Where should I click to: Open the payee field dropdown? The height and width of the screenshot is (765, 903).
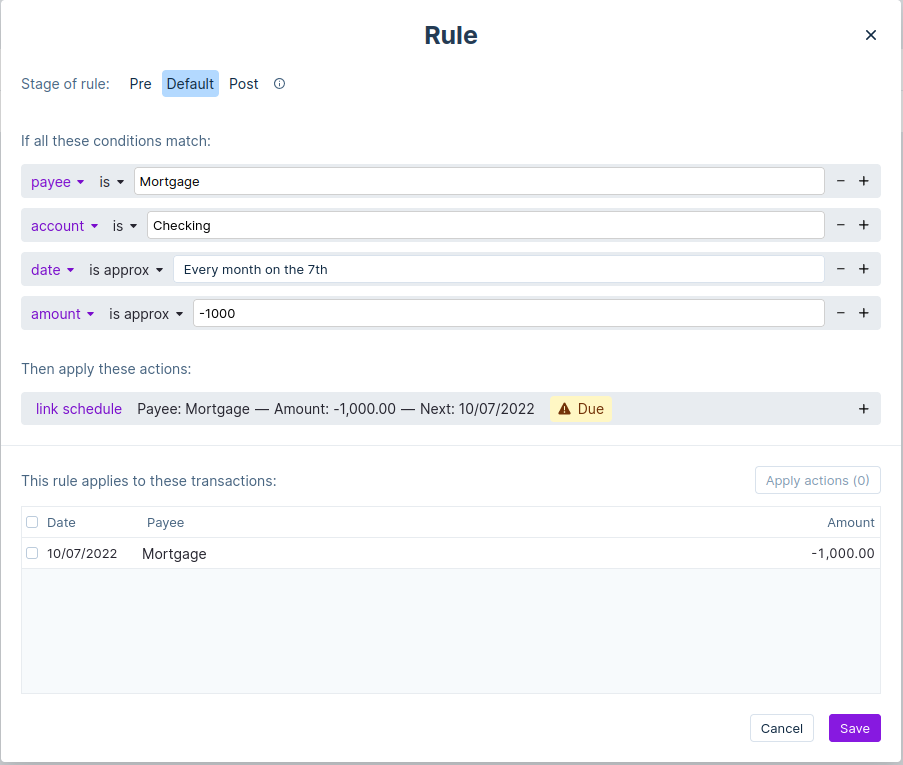point(58,182)
